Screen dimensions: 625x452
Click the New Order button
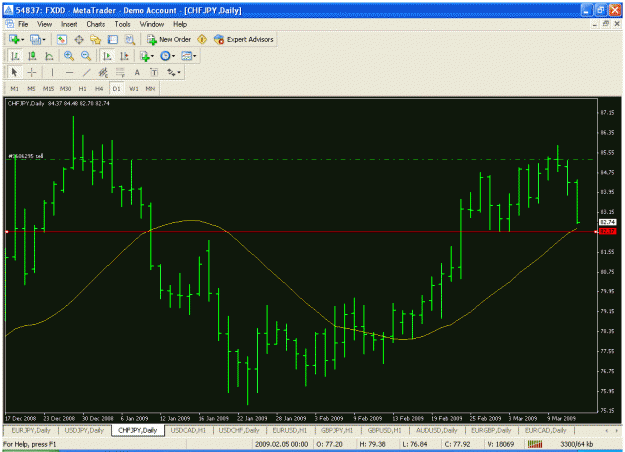pyautogui.click(x=169, y=39)
